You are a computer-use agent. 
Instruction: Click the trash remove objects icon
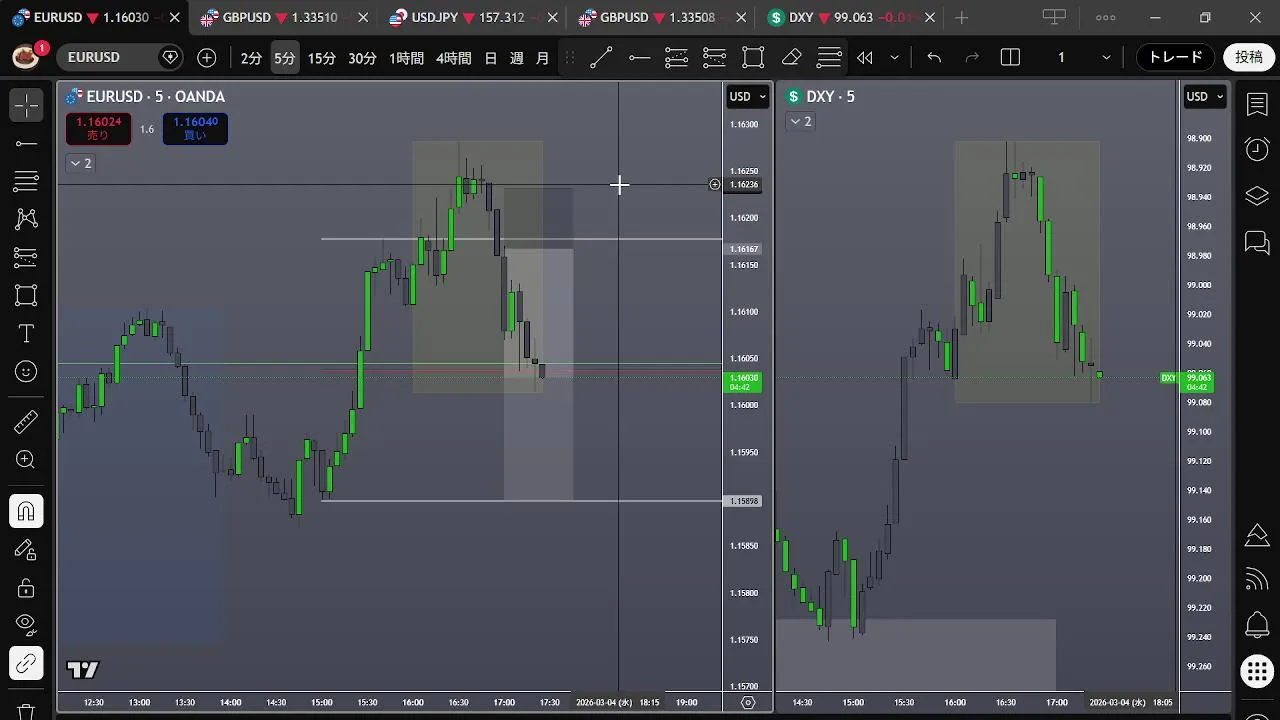tap(26, 711)
